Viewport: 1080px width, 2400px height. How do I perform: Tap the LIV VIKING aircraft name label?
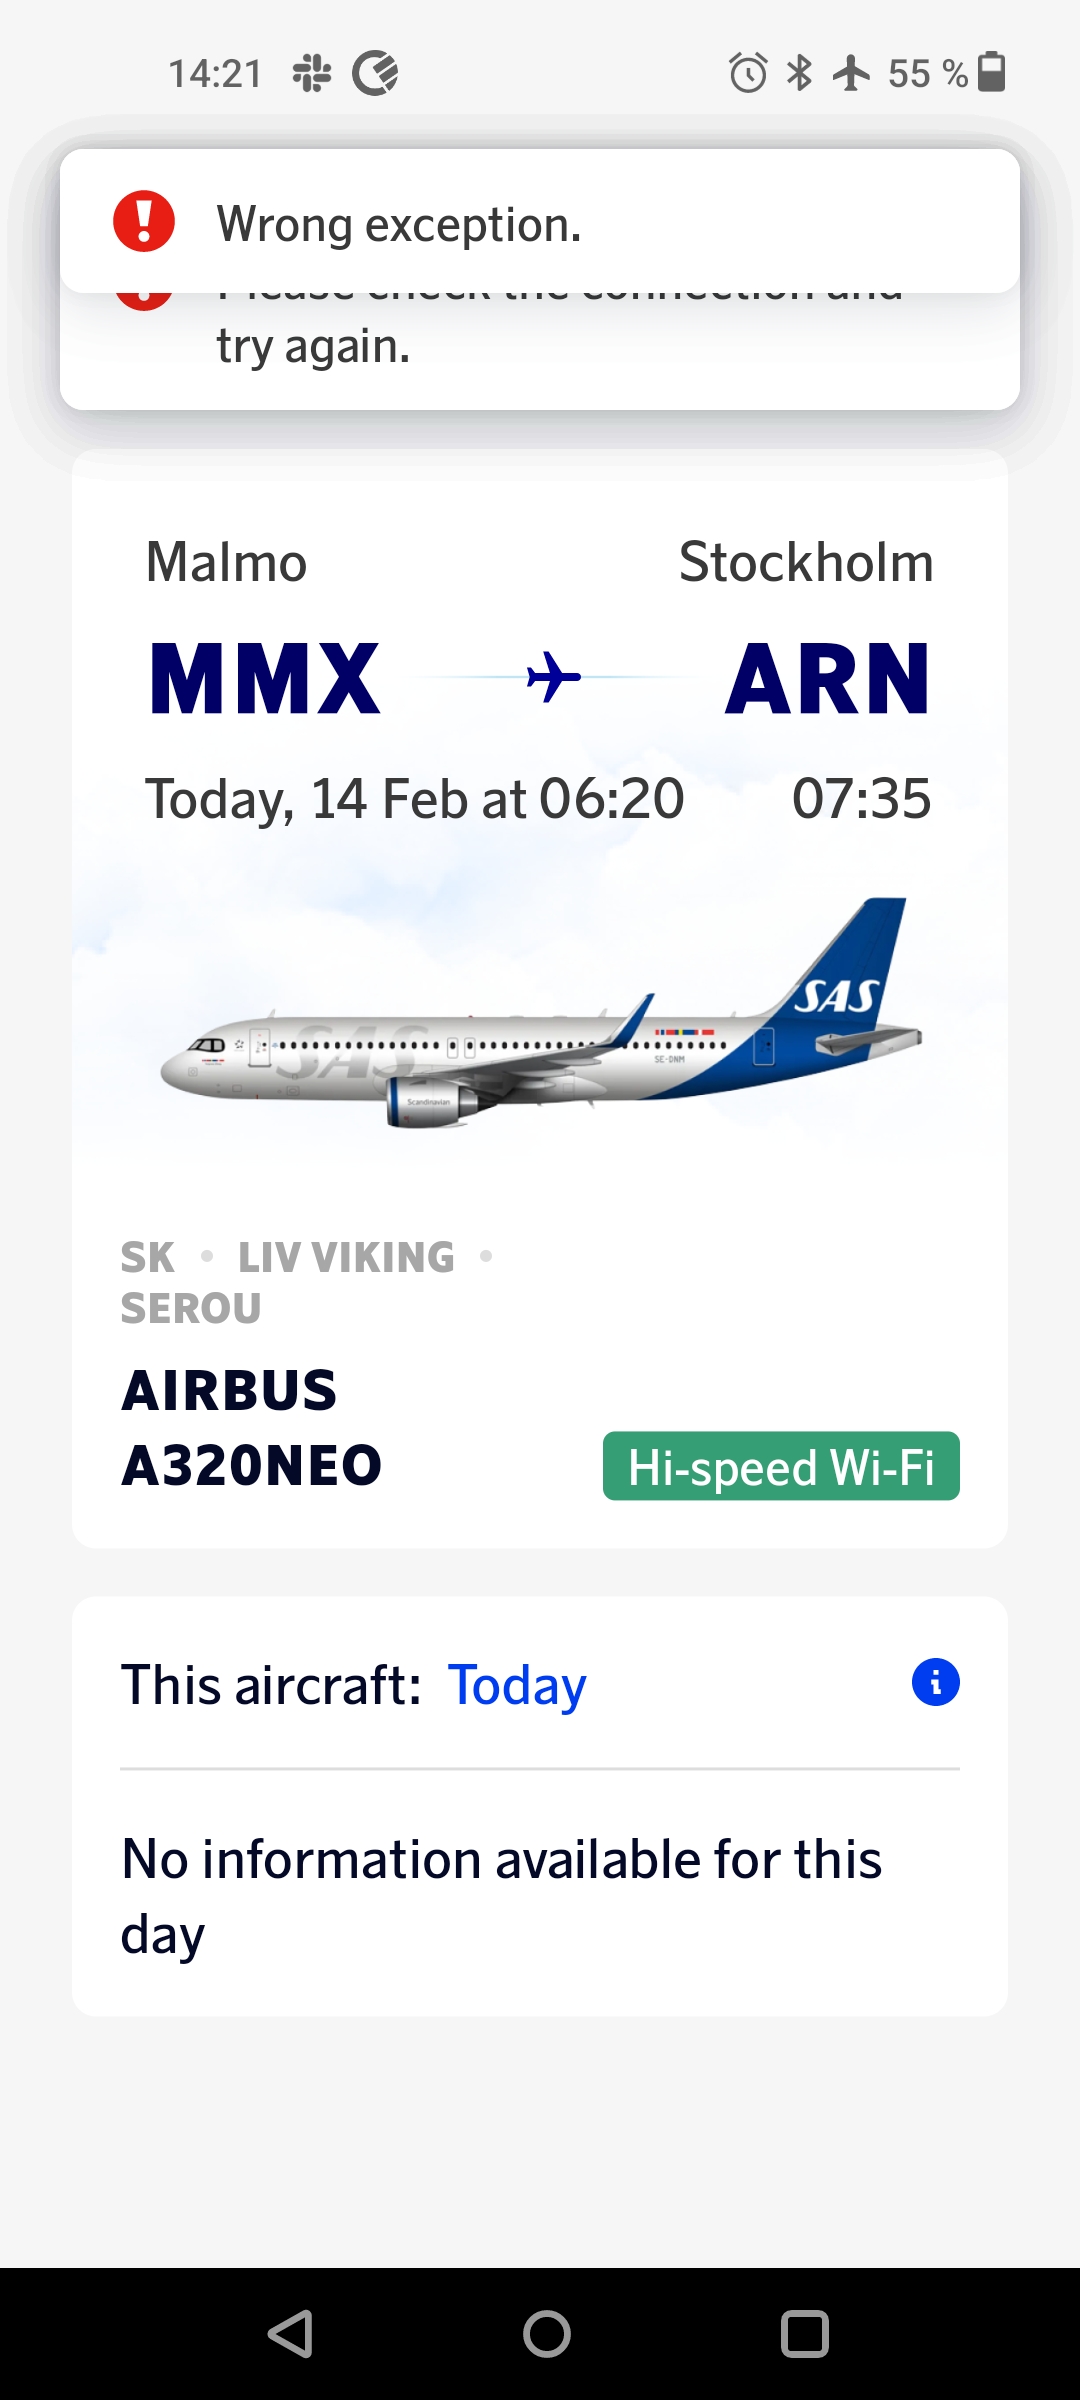tap(346, 1258)
